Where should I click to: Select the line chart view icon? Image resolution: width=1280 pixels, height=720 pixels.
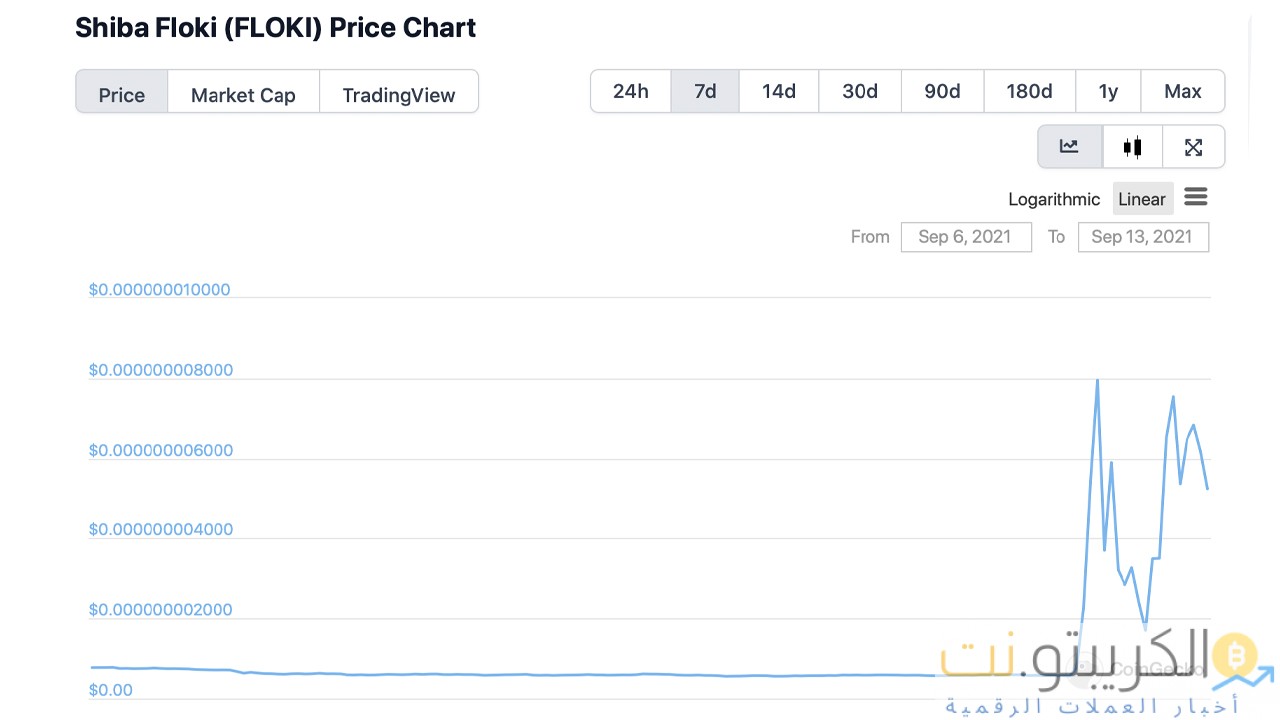click(1069, 147)
